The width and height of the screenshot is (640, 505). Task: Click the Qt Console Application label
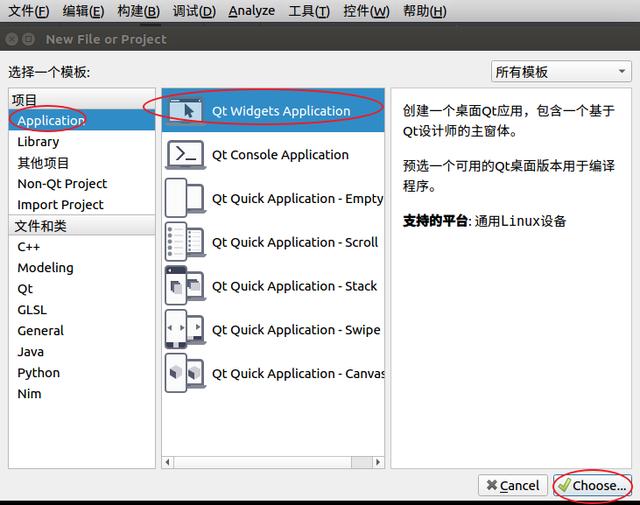(x=280, y=155)
